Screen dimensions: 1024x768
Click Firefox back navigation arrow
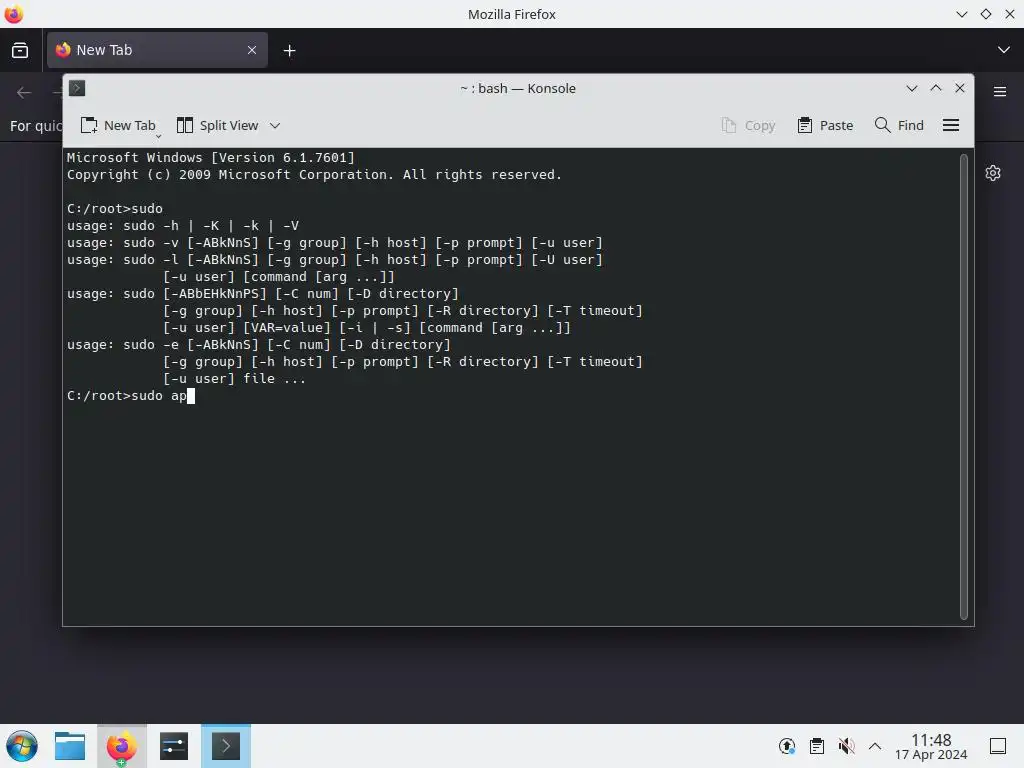click(x=24, y=93)
